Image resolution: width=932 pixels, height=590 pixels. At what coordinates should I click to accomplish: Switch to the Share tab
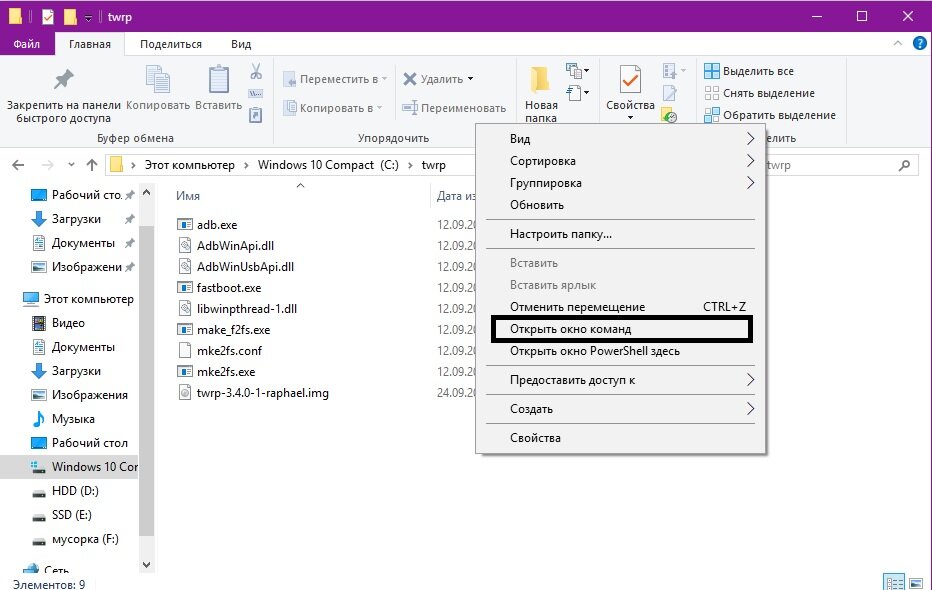[171, 44]
